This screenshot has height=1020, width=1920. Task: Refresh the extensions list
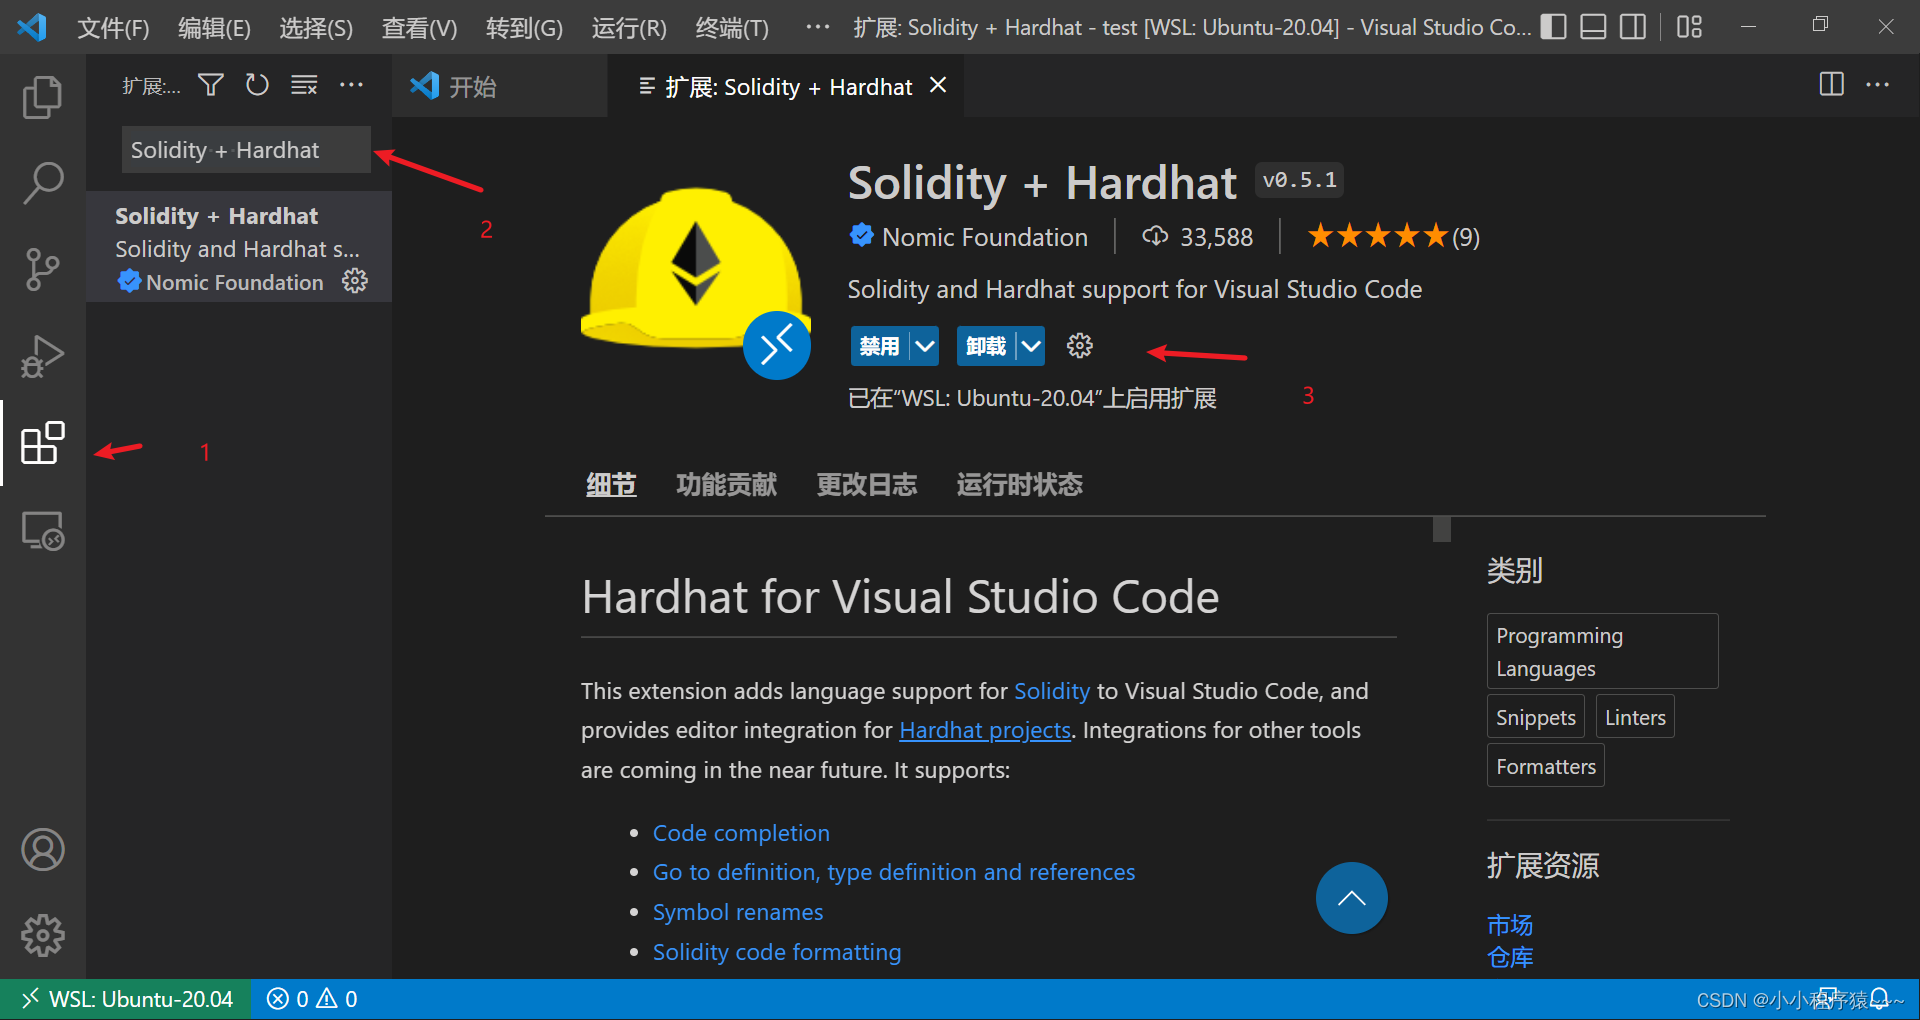coord(257,85)
